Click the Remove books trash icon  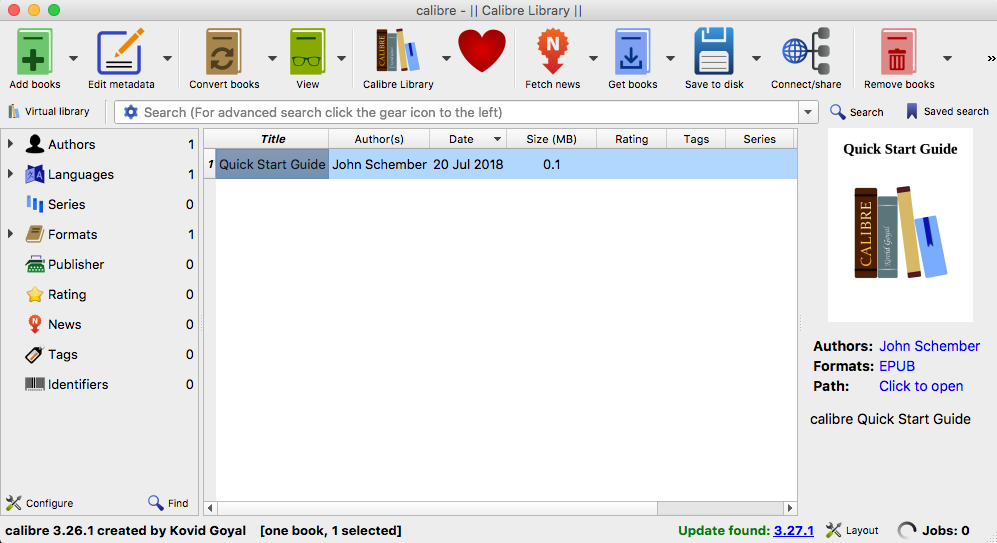pyautogui.click(x=899, y=51)
